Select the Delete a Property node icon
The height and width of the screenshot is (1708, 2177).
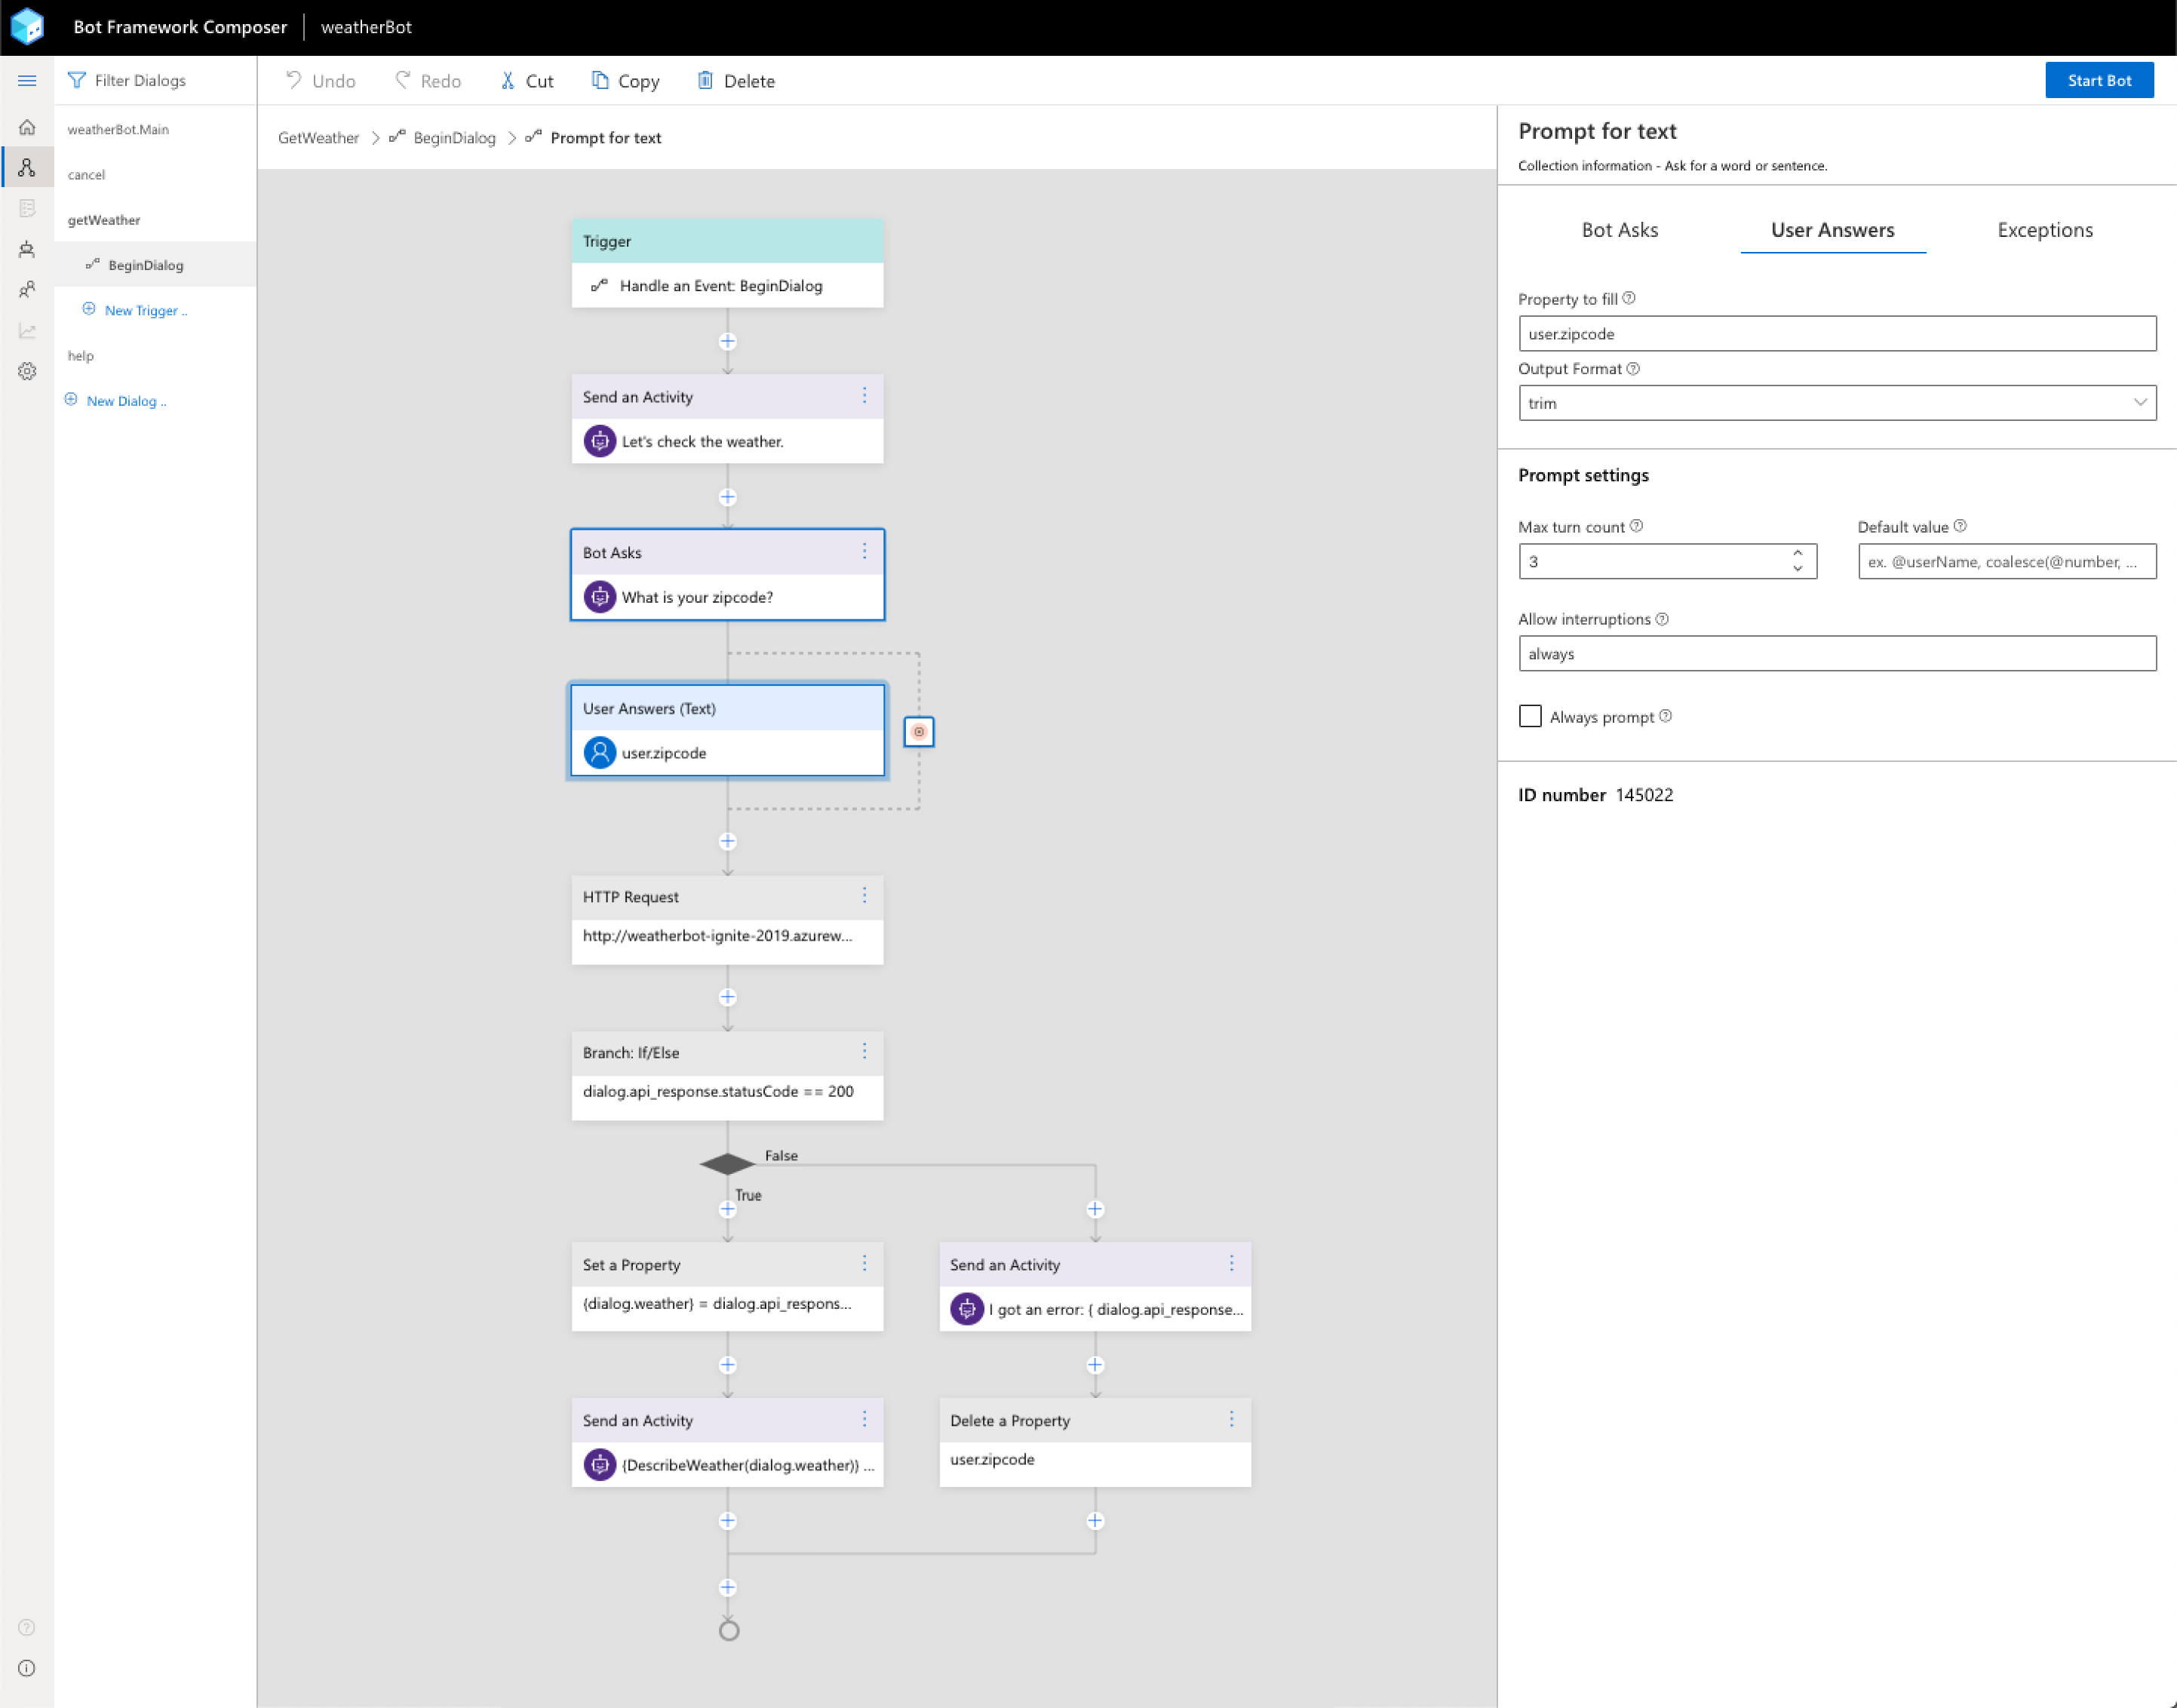point(1232,1421)
